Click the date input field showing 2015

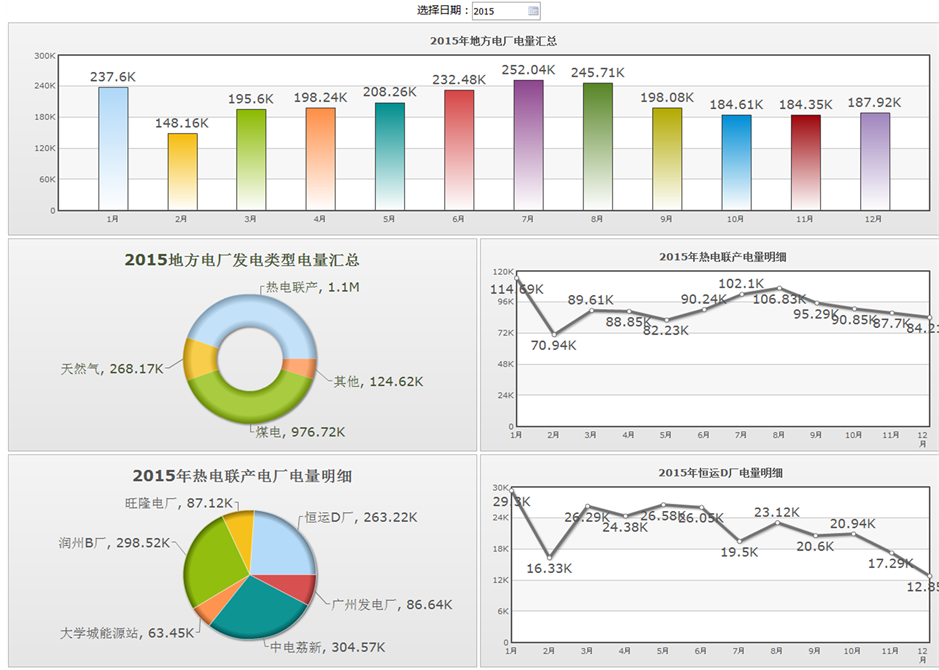point(498,11)
